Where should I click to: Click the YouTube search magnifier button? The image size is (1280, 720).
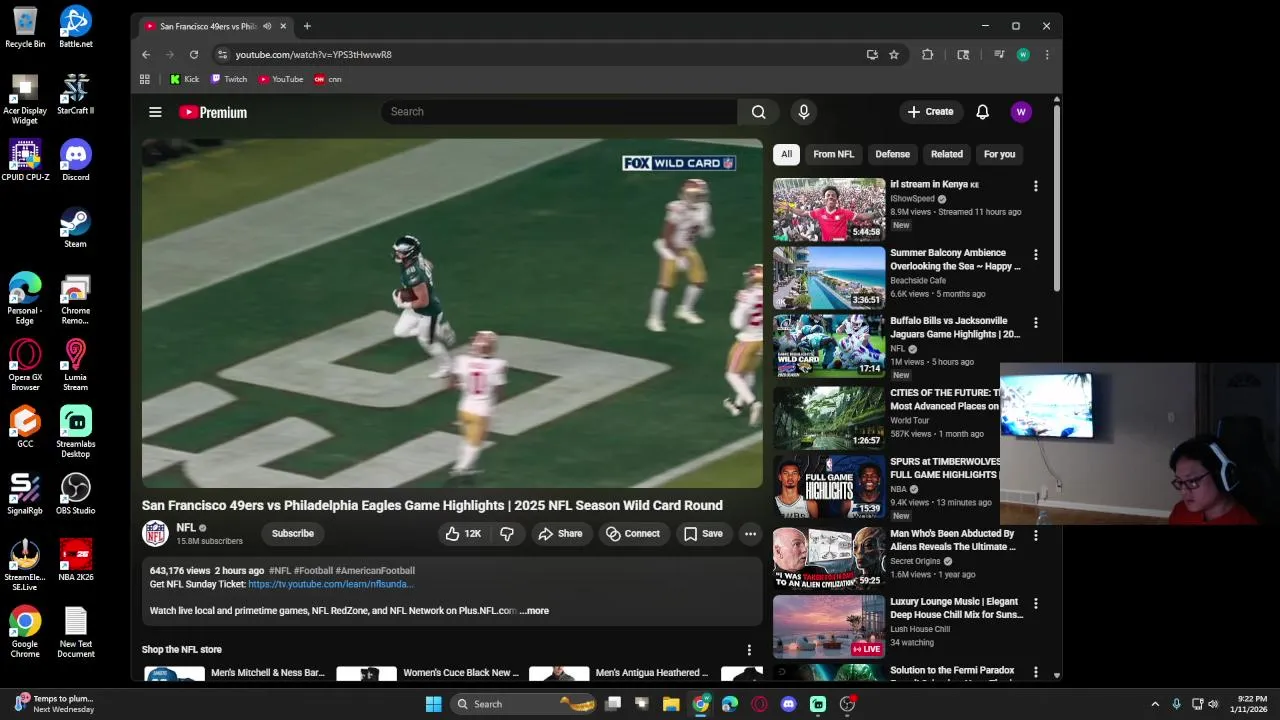[759, 112]
